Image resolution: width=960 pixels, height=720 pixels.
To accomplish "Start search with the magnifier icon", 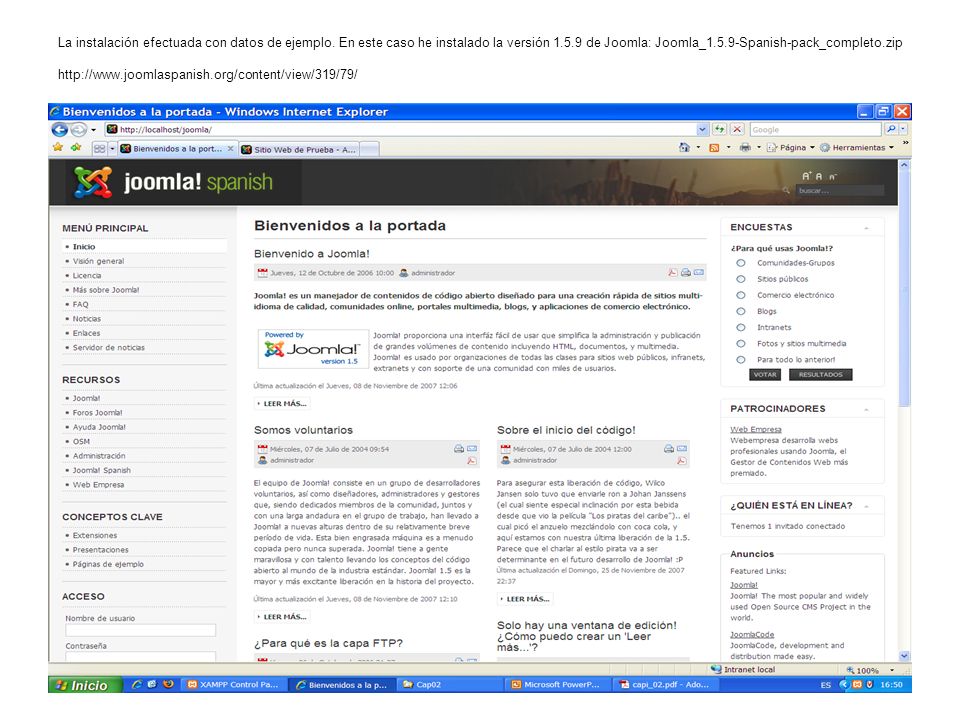I will pyautogui.click(x=891, y=129).
